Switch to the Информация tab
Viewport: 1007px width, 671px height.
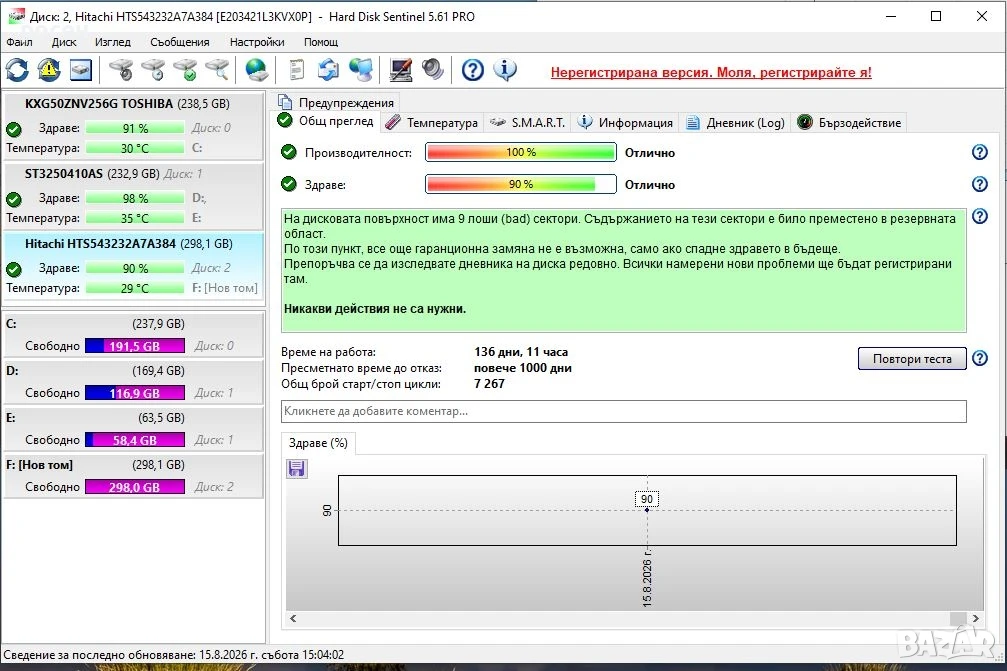tap(625, 123)
